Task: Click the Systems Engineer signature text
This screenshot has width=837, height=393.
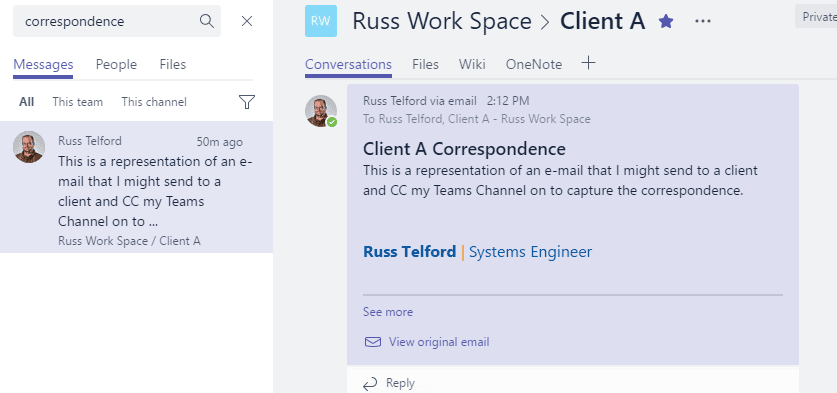Action: (530, 251)
